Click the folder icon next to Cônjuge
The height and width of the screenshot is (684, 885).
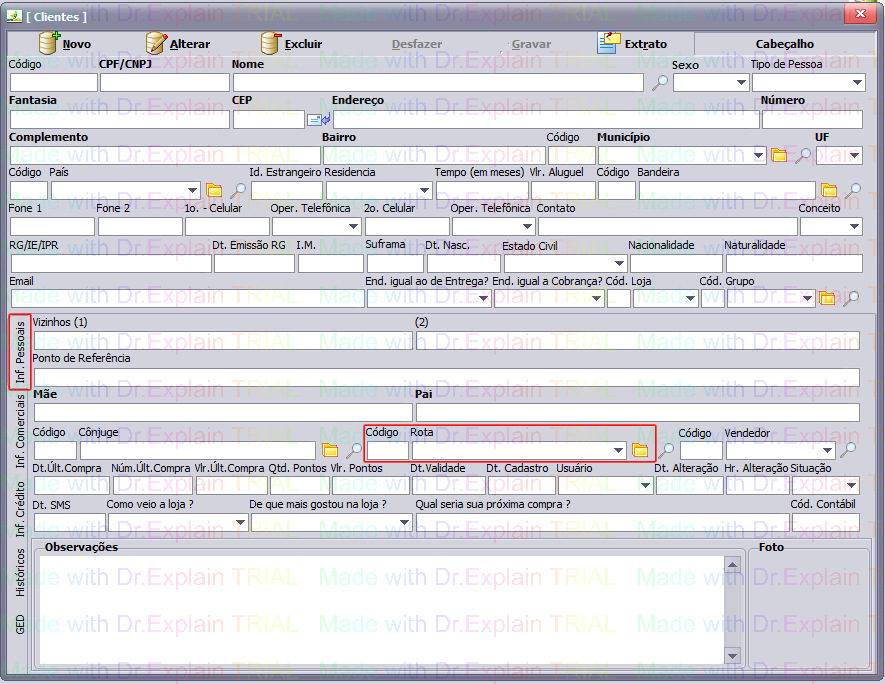click(x=330, y=451)
